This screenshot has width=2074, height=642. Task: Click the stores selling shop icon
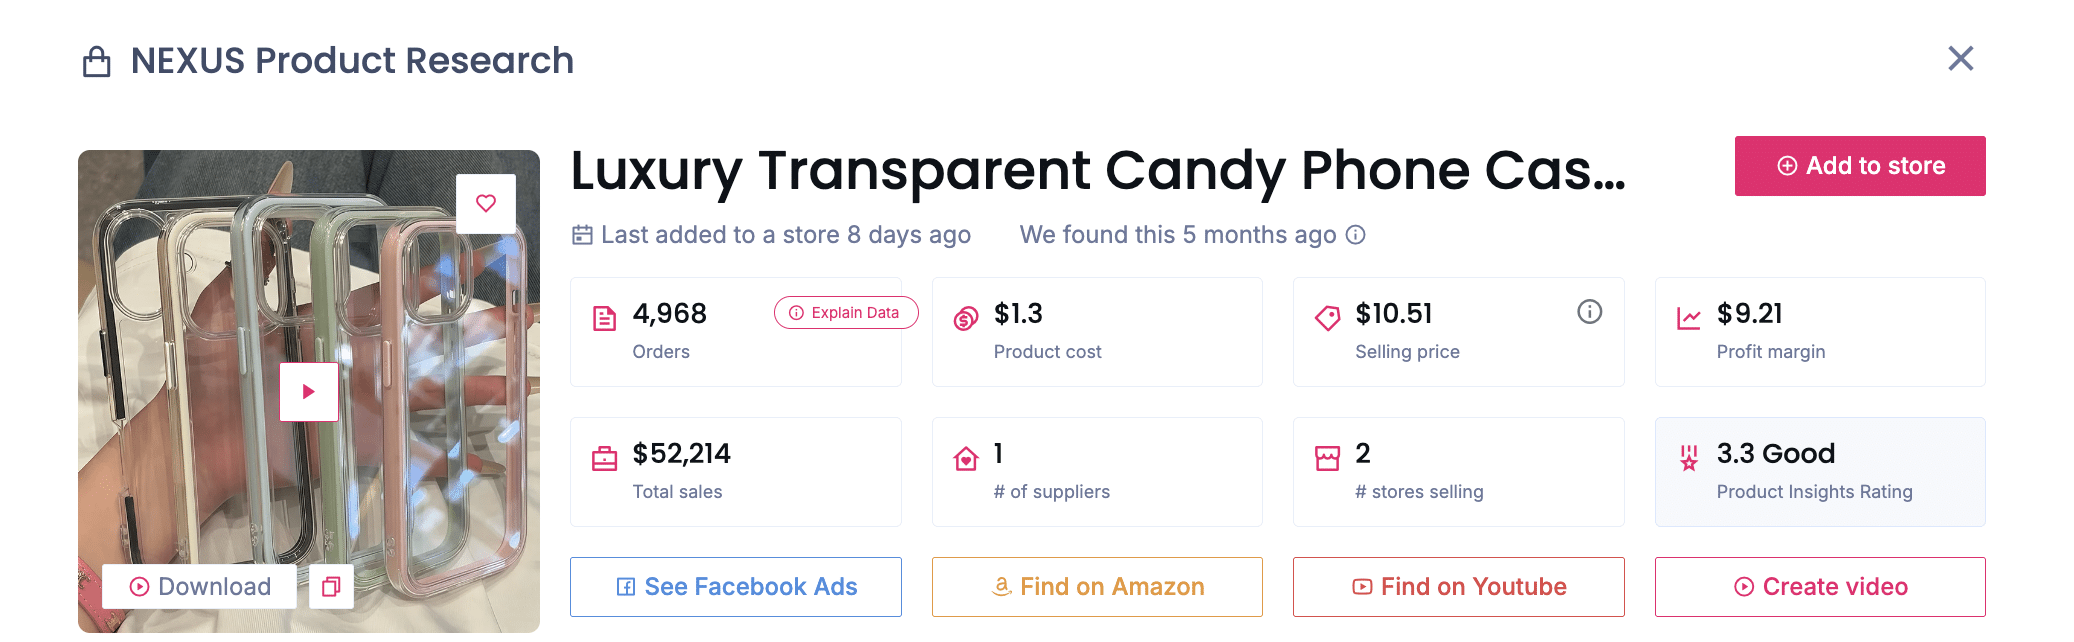tap(1327, 459)
